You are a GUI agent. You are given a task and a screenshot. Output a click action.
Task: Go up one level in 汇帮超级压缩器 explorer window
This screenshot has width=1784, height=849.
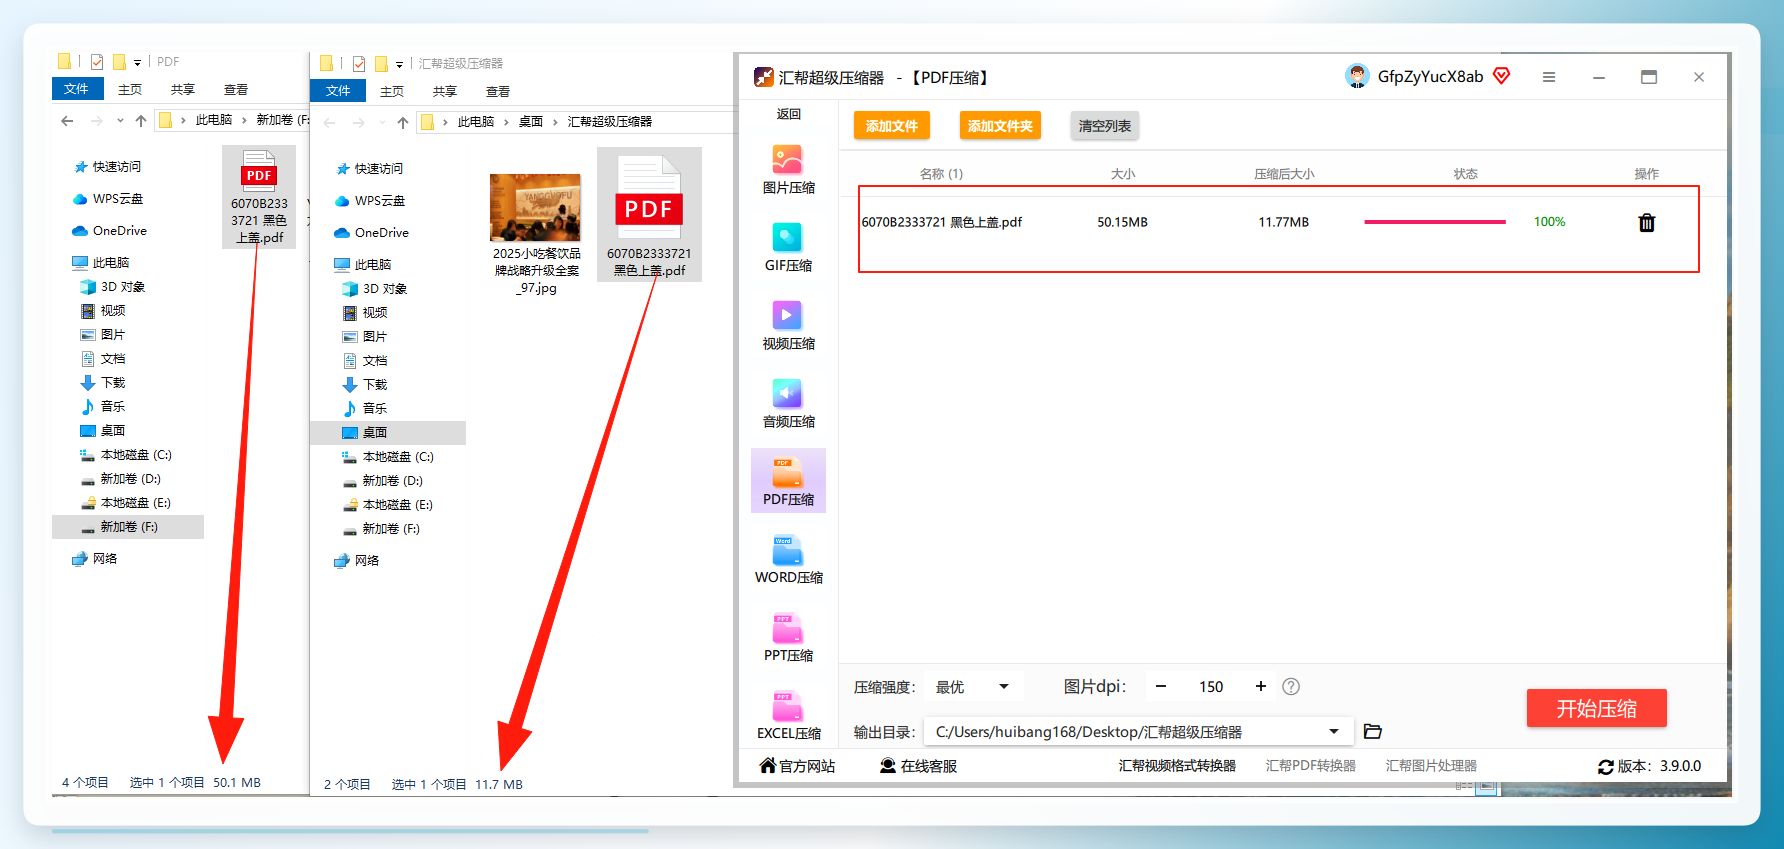[x=403, y=122]
